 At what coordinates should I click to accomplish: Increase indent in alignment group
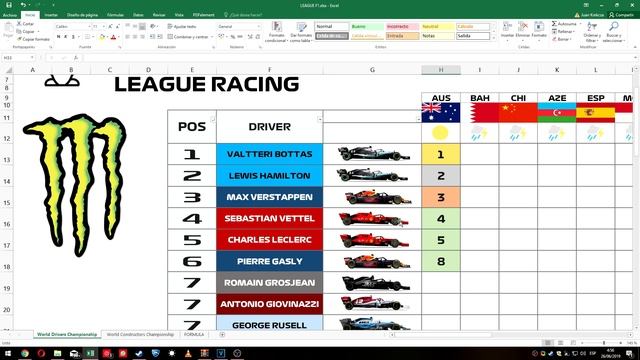pyautogui.click(x=160, y=37)
